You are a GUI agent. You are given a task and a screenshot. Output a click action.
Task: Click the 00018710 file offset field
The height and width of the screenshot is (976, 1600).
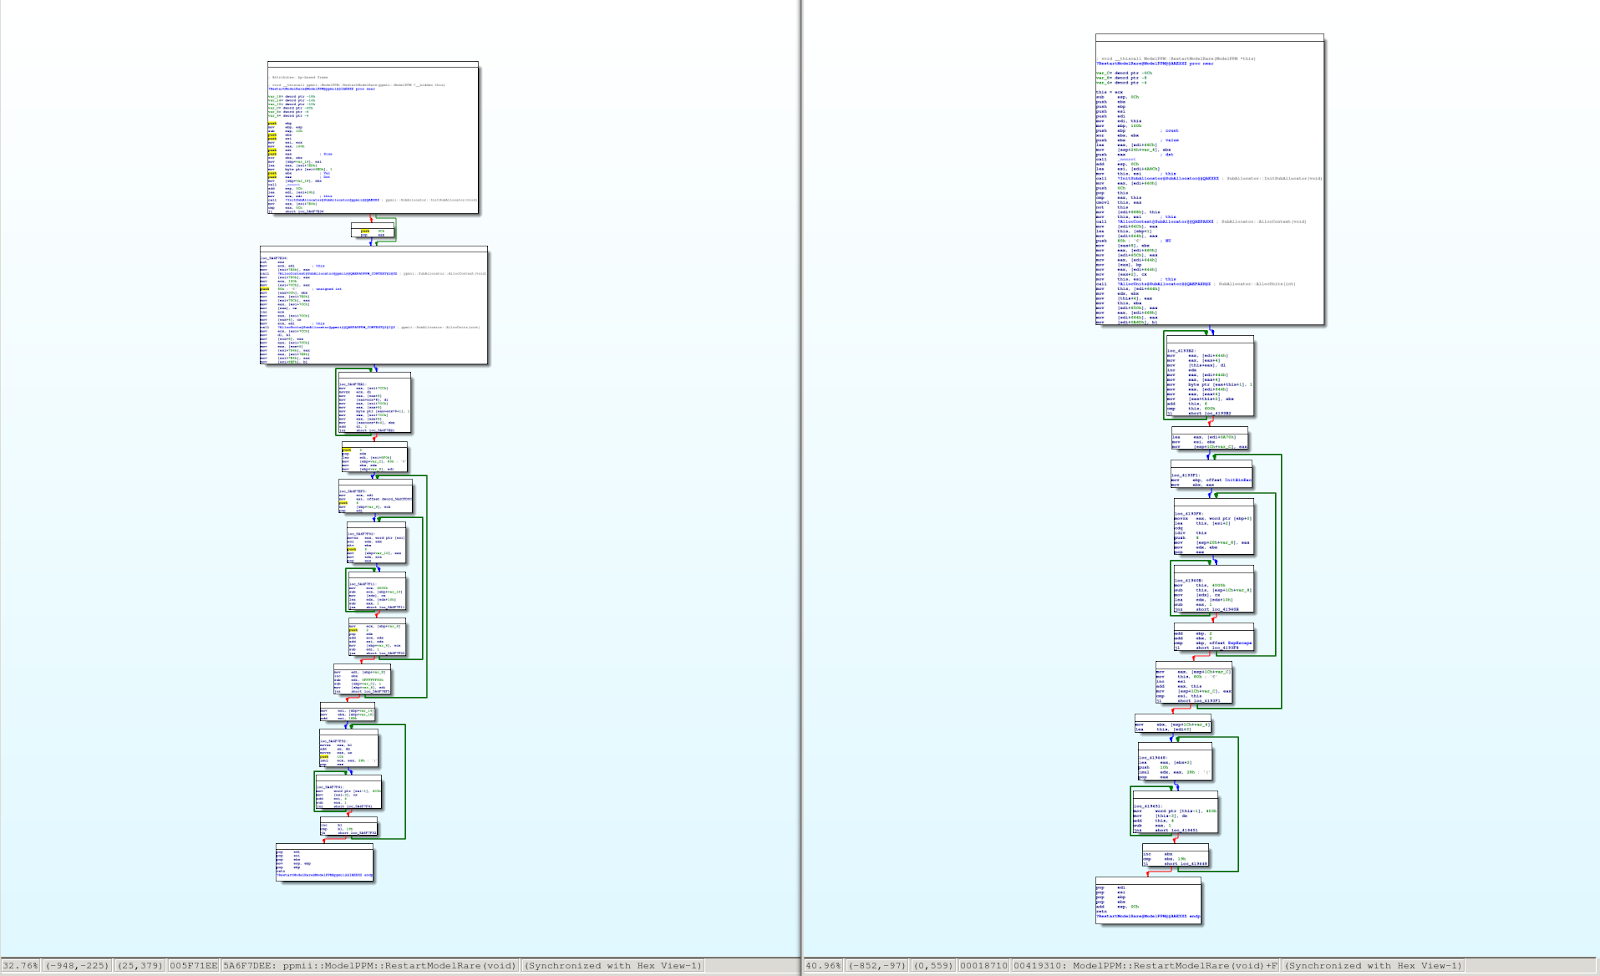click(x=982, y=966)
